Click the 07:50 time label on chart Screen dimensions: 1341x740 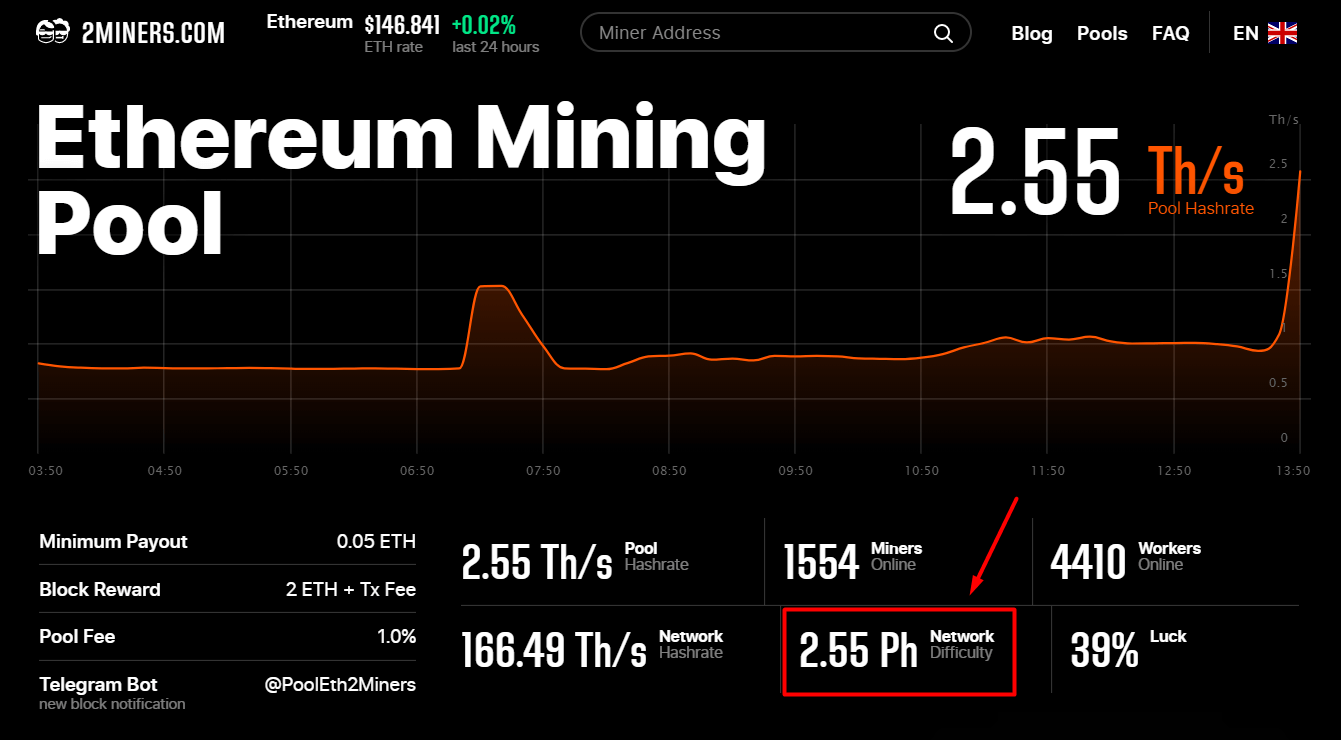pos(543,470)
